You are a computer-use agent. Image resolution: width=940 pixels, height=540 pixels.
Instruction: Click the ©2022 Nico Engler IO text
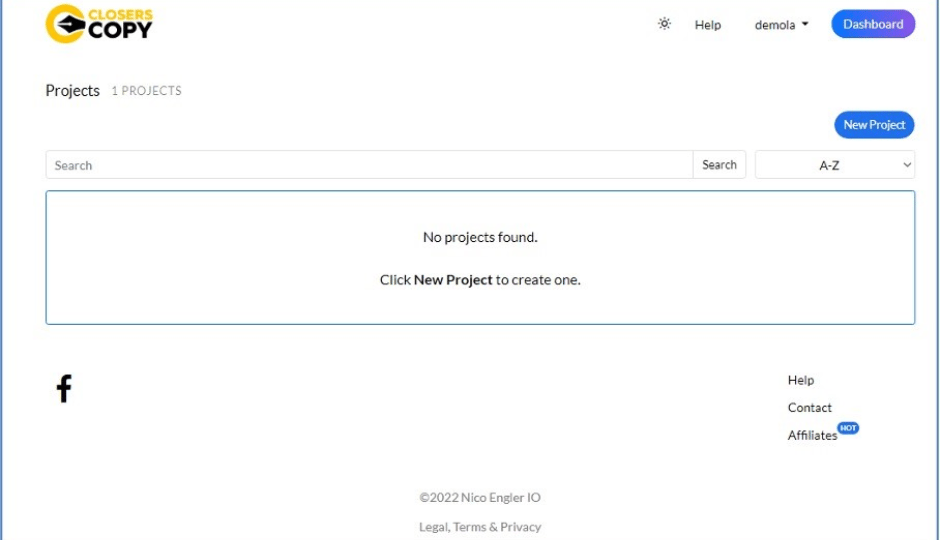pyautogui.click(x=480, y=497)
